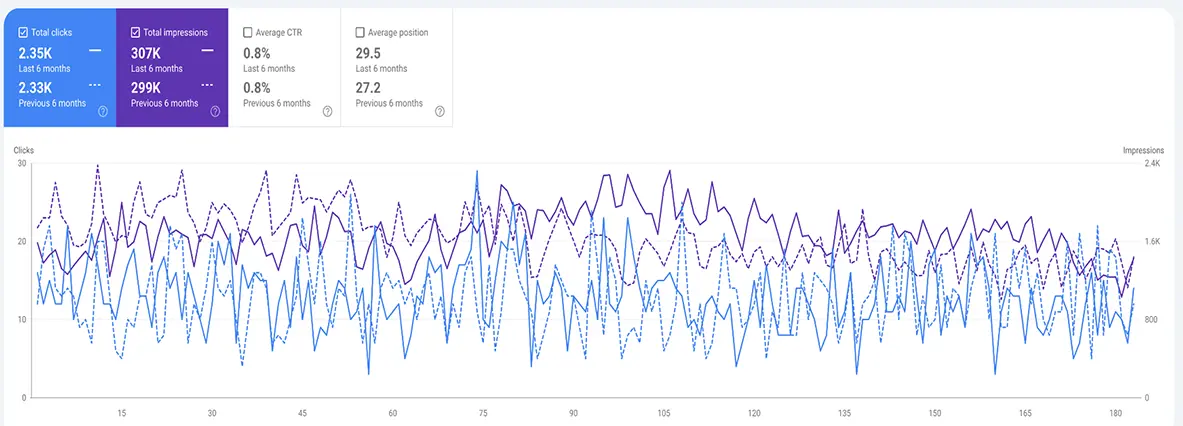
Task: Click help icon in Average position card
Action: pos(439,112)
